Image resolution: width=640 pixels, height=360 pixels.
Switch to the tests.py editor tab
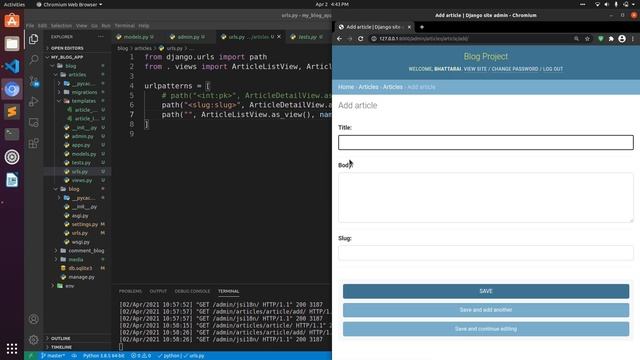pos(307,37)
